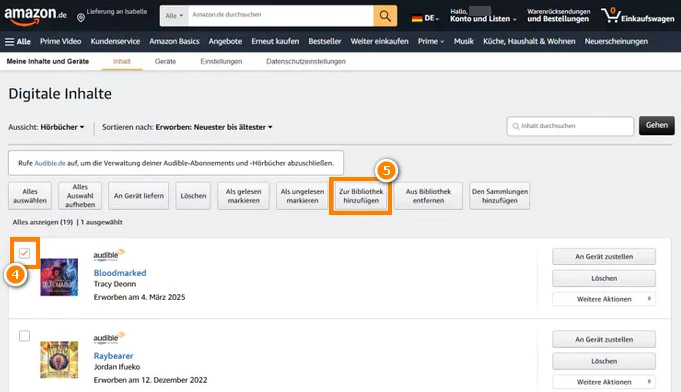Switch to the Inhalt tab

coord(122,61)
